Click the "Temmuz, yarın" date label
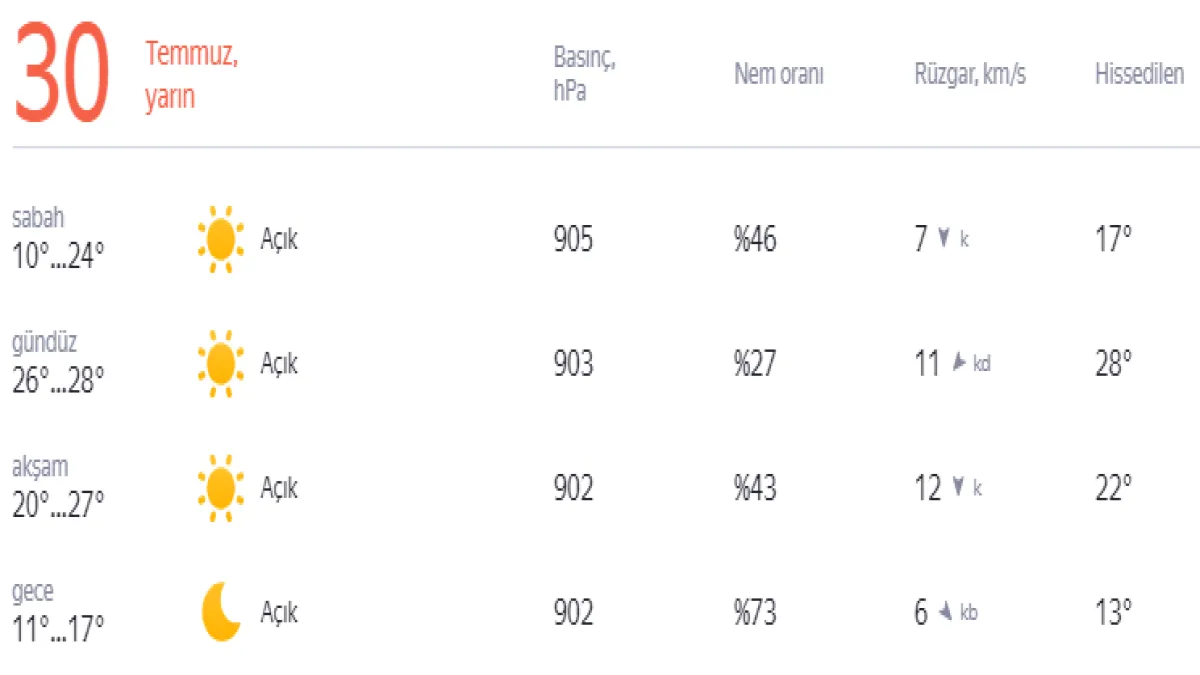 pyautogui.click(x=191, y=76)
